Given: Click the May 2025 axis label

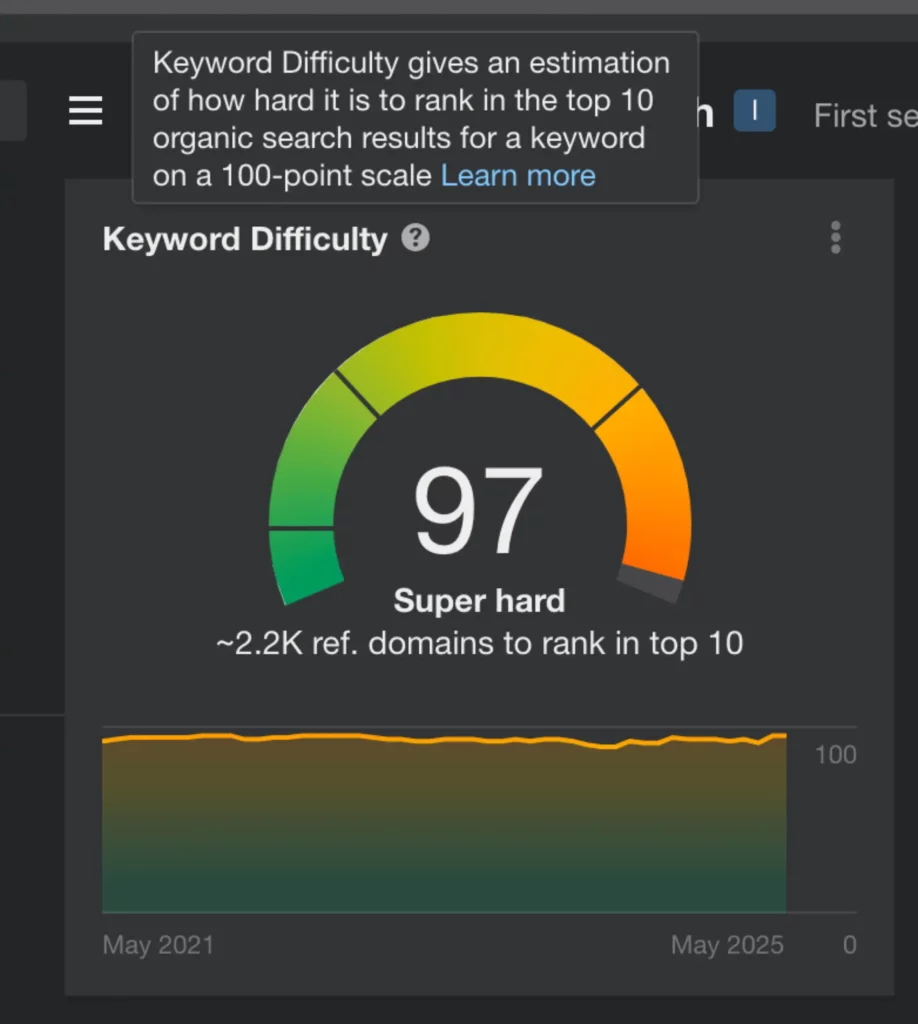Looking at the screenshot, I should [727, 945].
